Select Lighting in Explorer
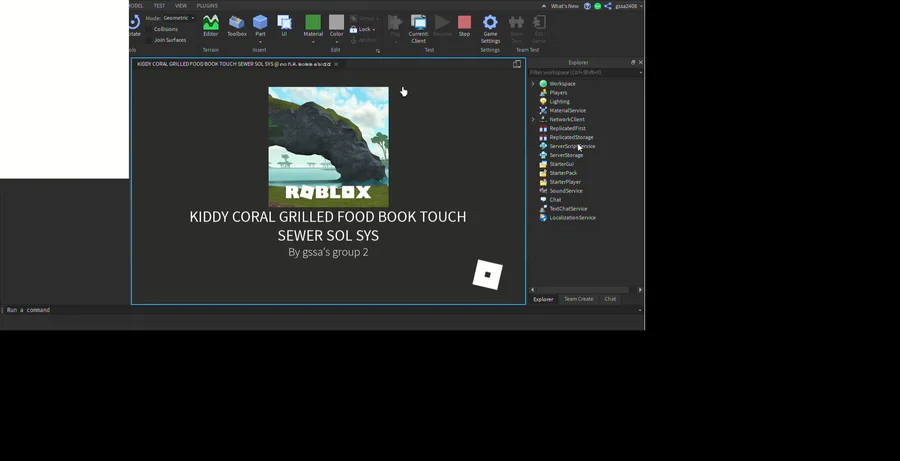 pos(559,102)
